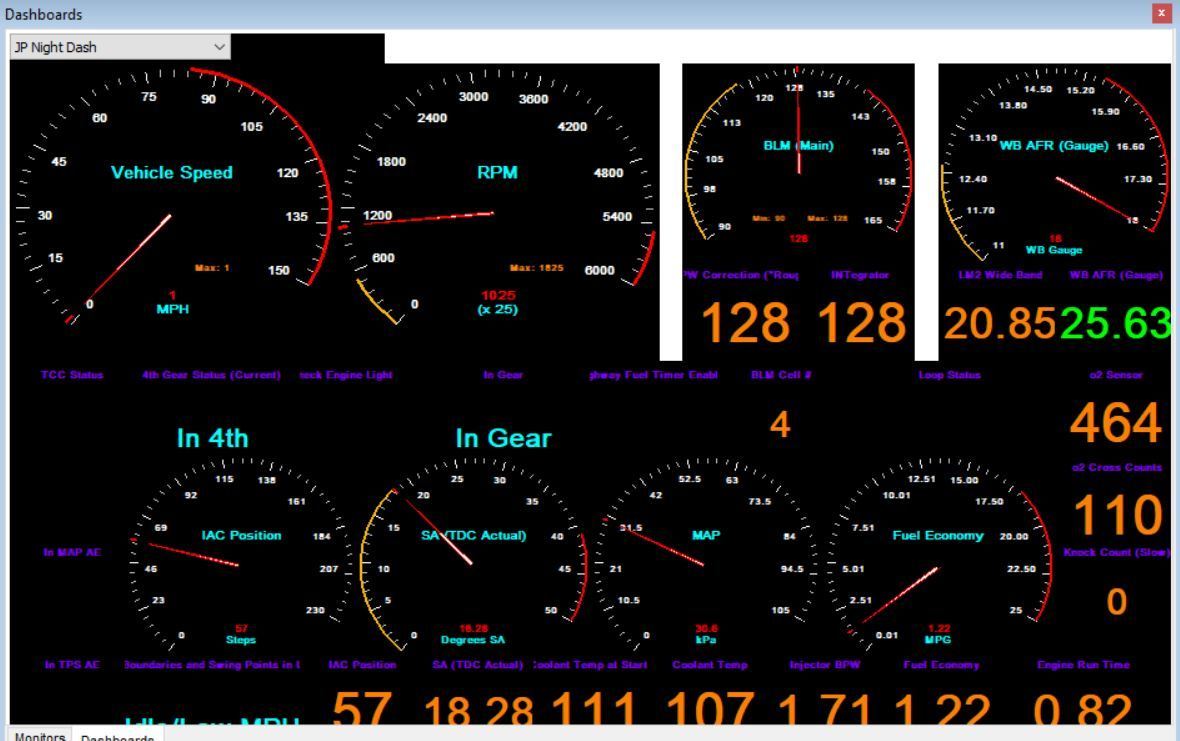The width and height of the screenshot is (1180, 741).
Task: Switch to the Monitors tab
Action: tap(40, 737)
